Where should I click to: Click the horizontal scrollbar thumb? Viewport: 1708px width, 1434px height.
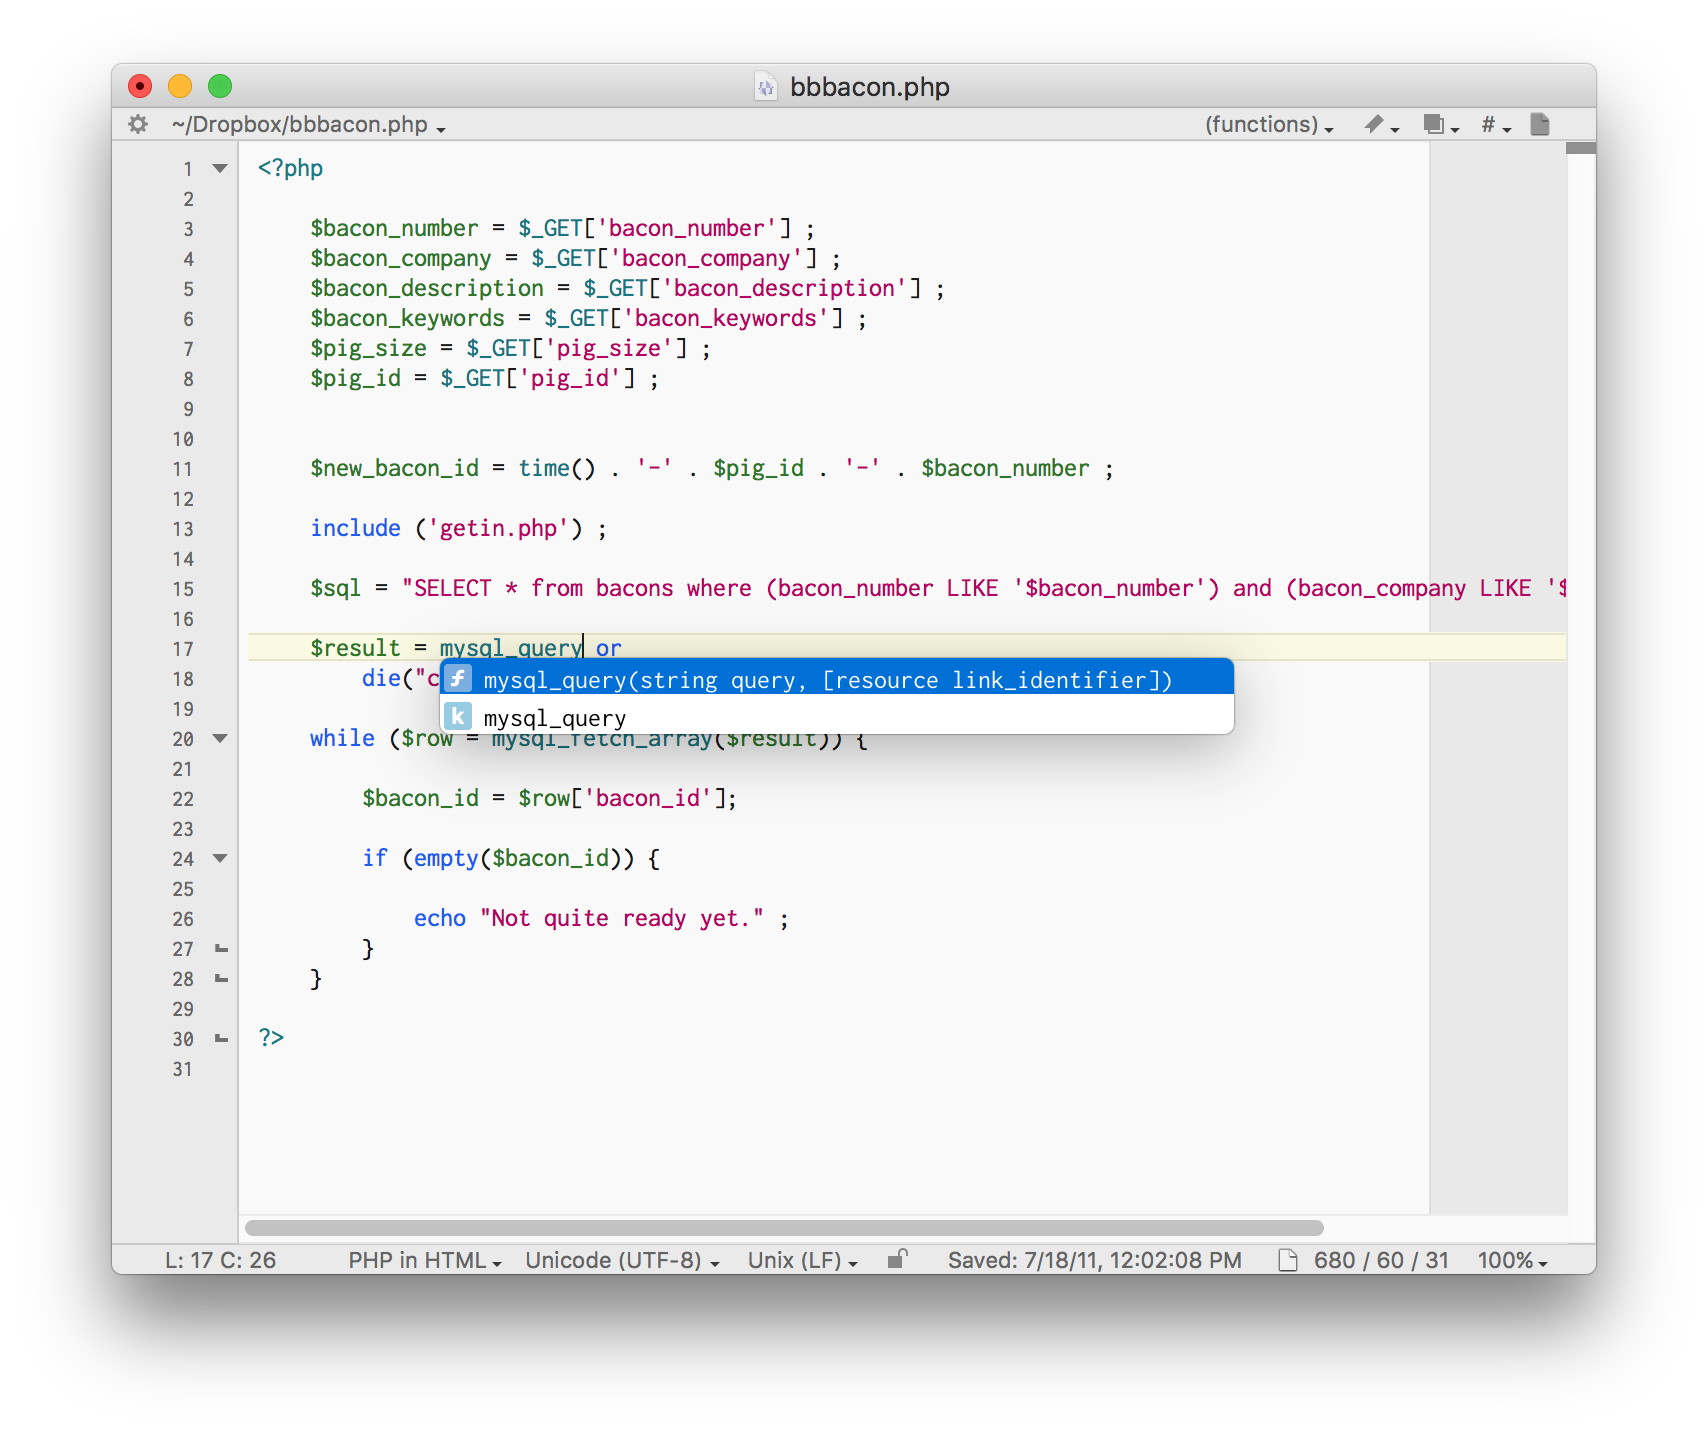pos(784,1227)
